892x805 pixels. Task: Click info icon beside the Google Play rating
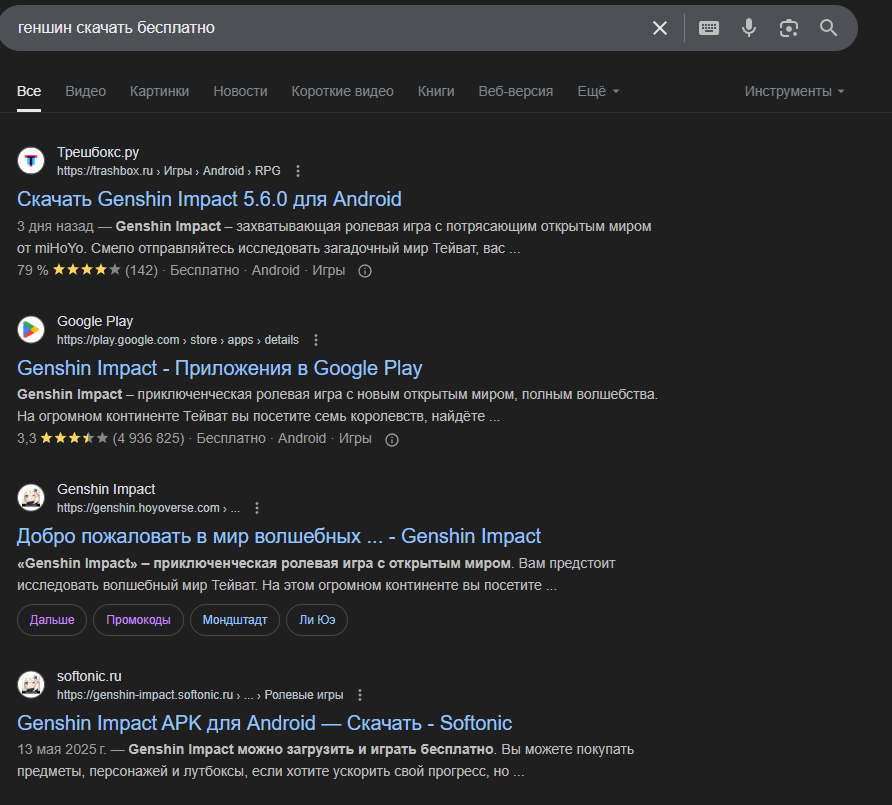[391, 440]
